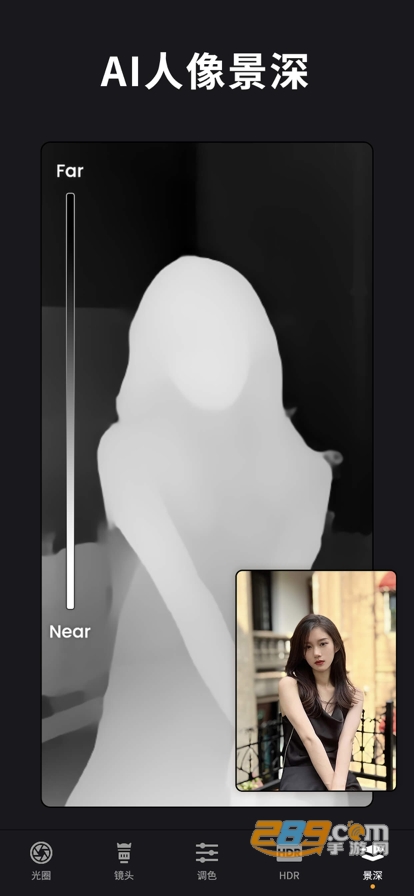The height and width of the screenshot is (896, 414).
Task: Select the 景深 text label
Action: (x=373, y=875)
